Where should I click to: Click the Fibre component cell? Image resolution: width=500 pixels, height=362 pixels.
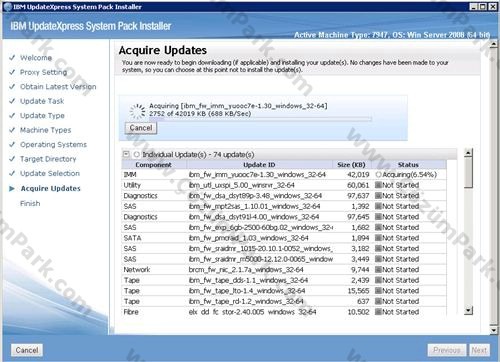click(154, 312)
